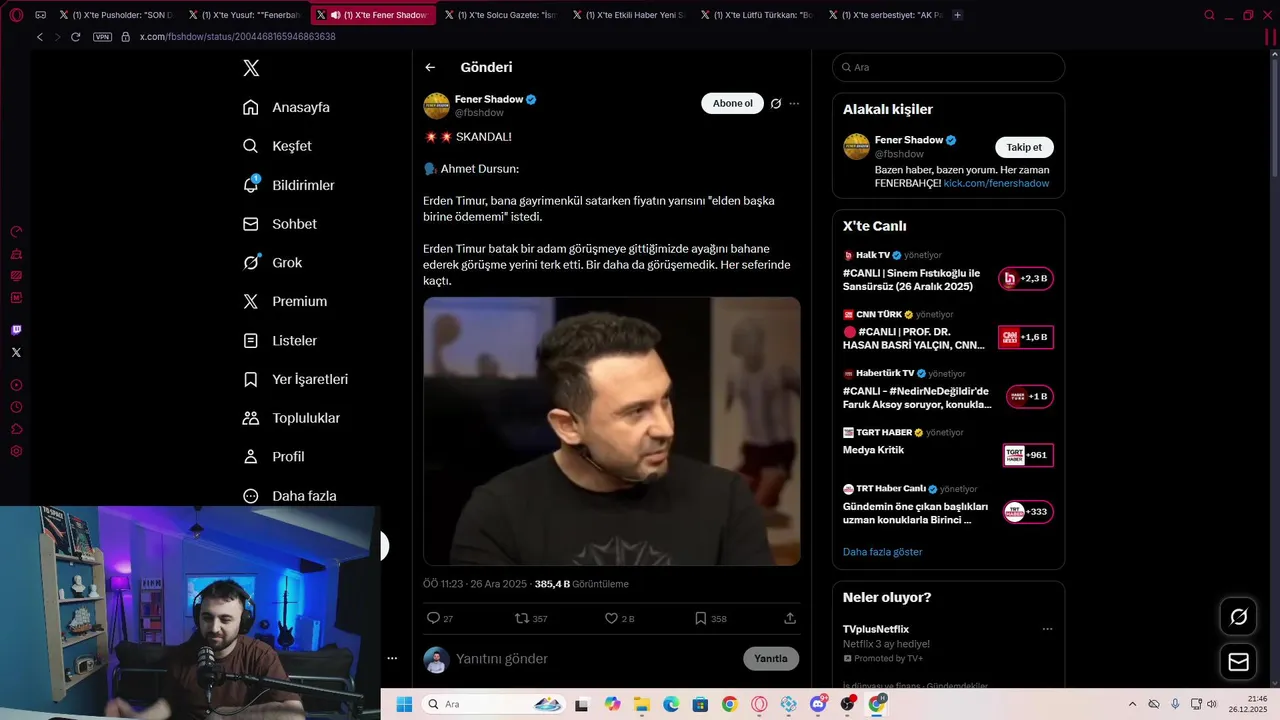Click the reply icon with 27

click(439, 619)
